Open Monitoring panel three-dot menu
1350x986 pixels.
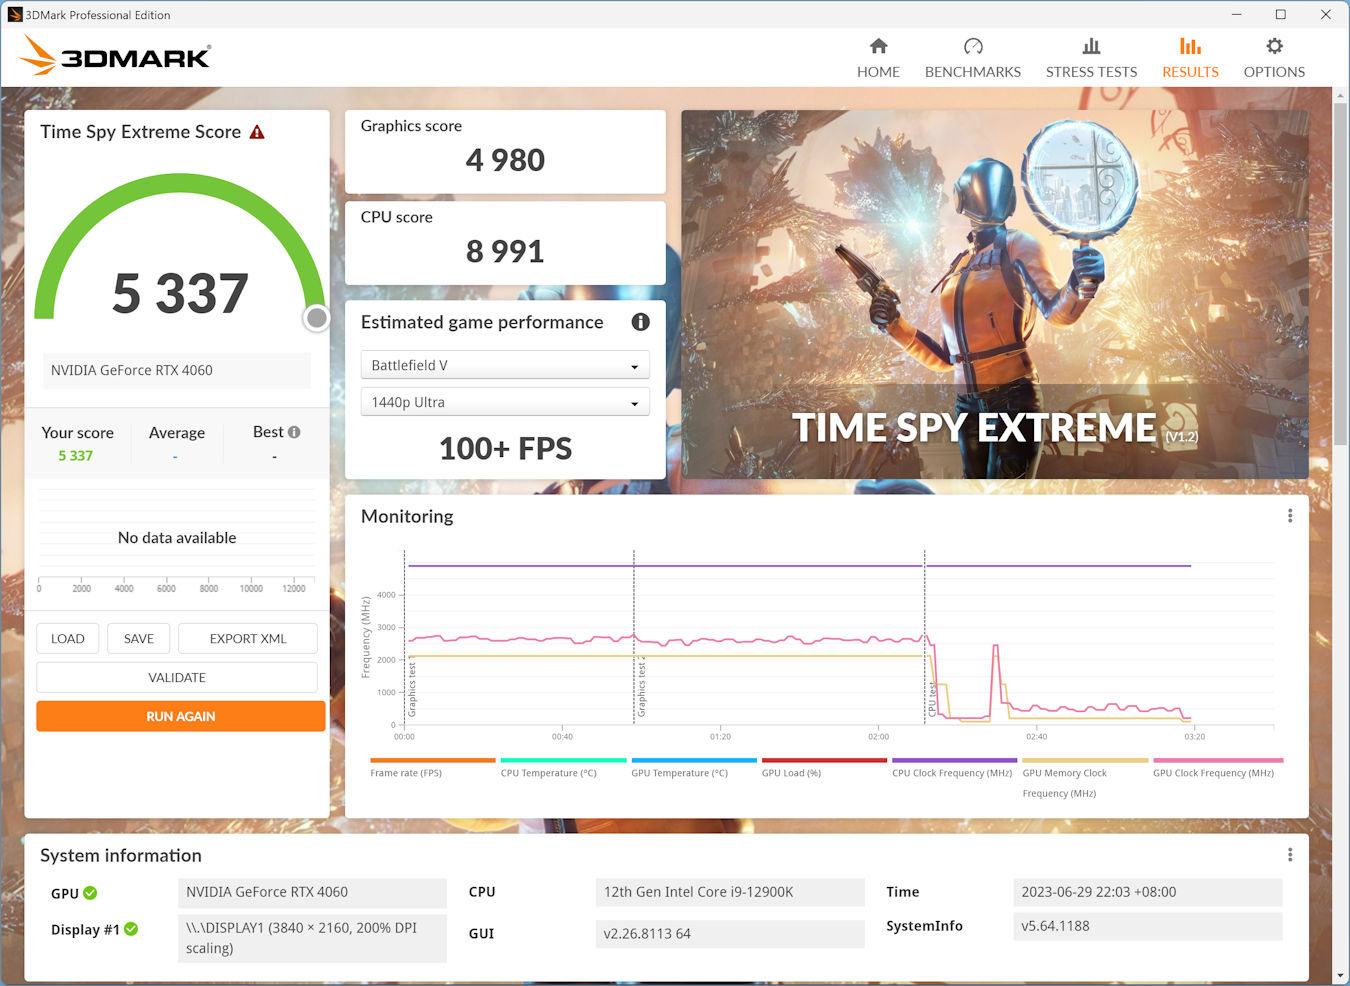pyautogui.click(x=1290, y=516)
